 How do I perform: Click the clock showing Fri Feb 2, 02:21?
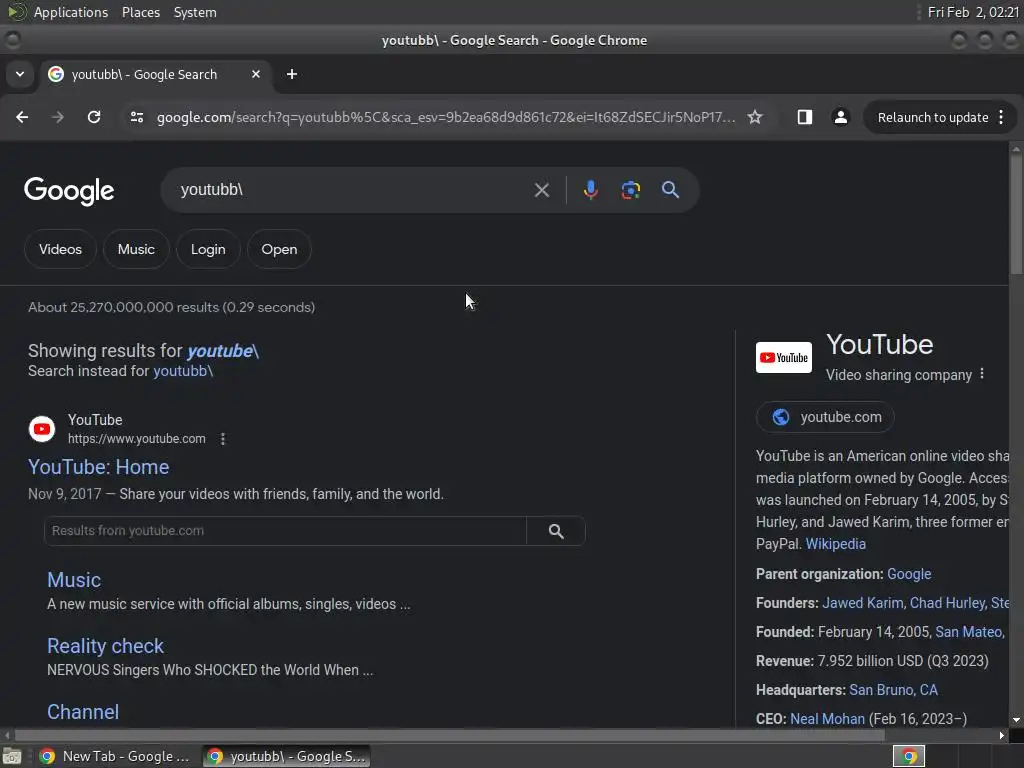[x=973, y=12]
